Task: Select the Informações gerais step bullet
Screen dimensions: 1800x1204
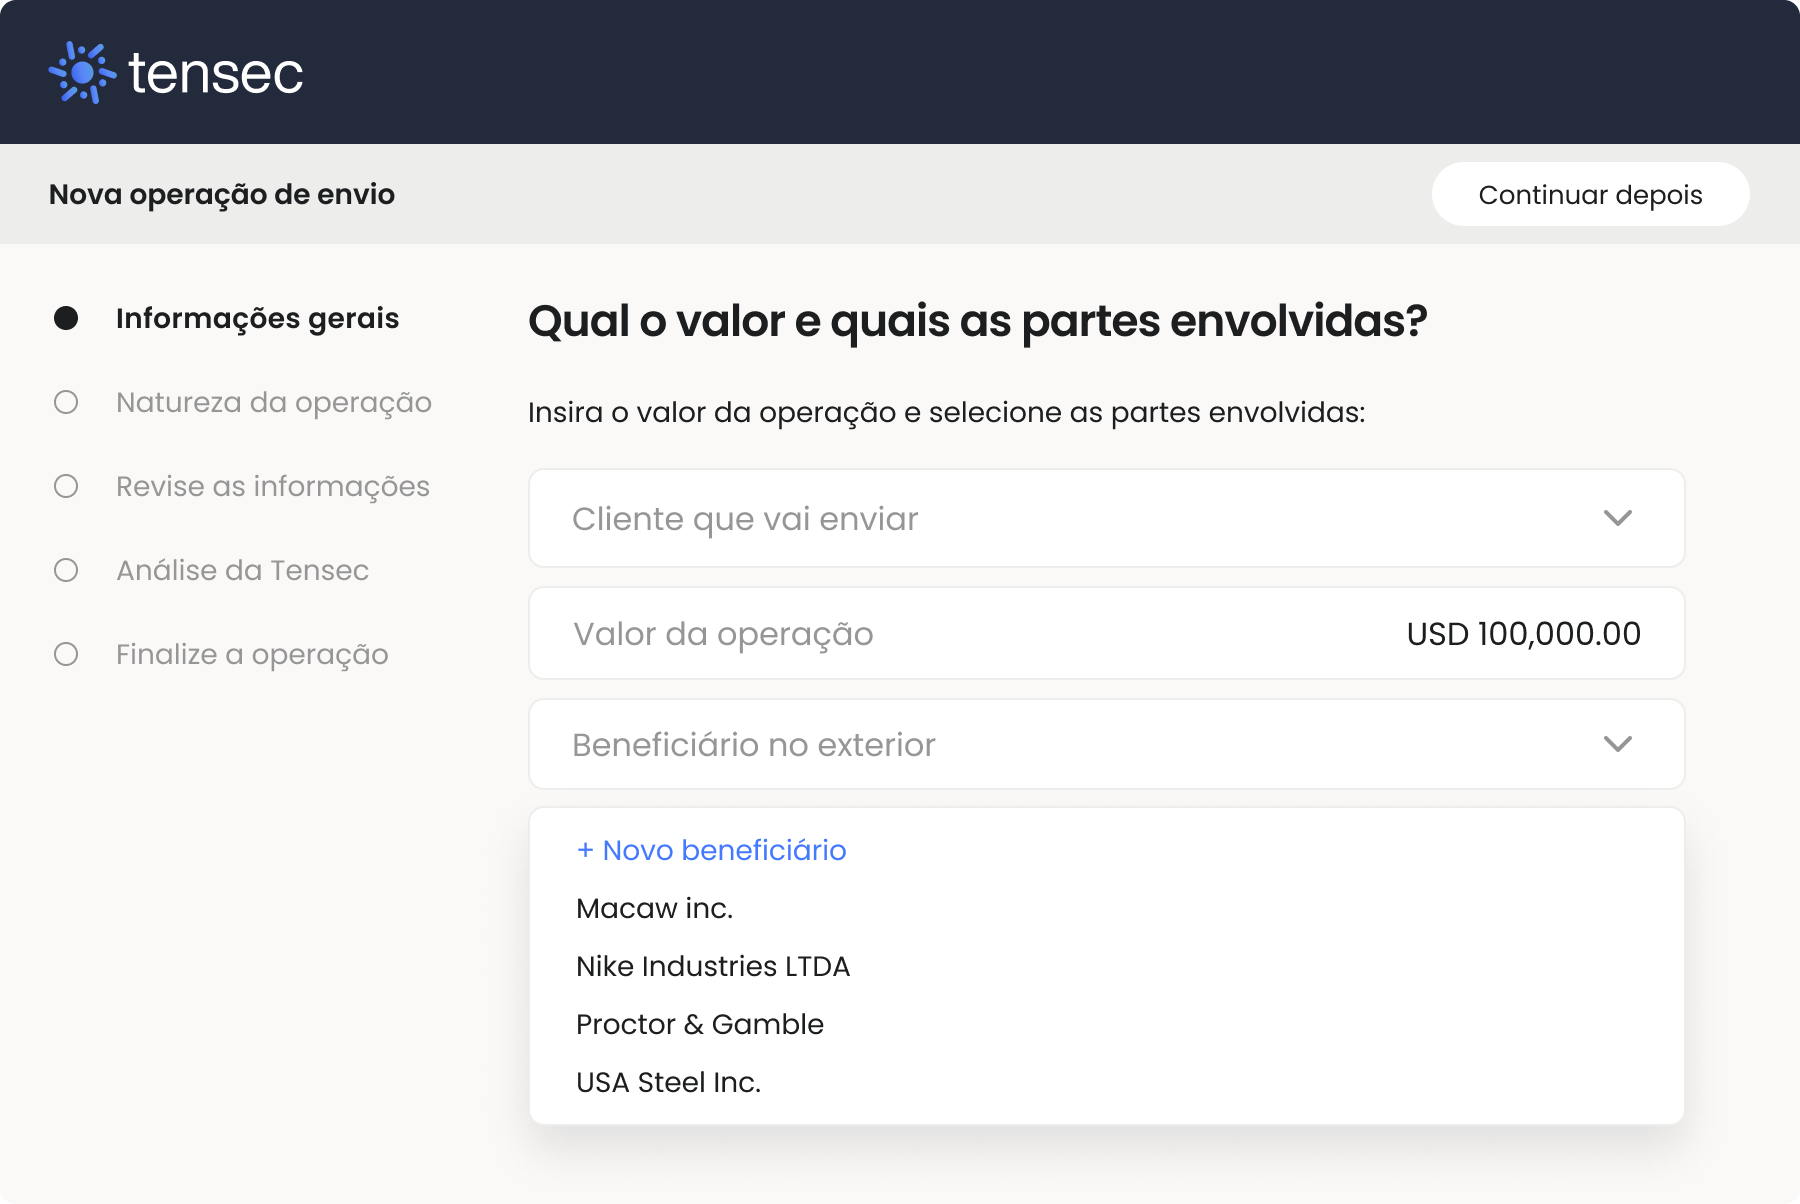Action: point(66,318)
